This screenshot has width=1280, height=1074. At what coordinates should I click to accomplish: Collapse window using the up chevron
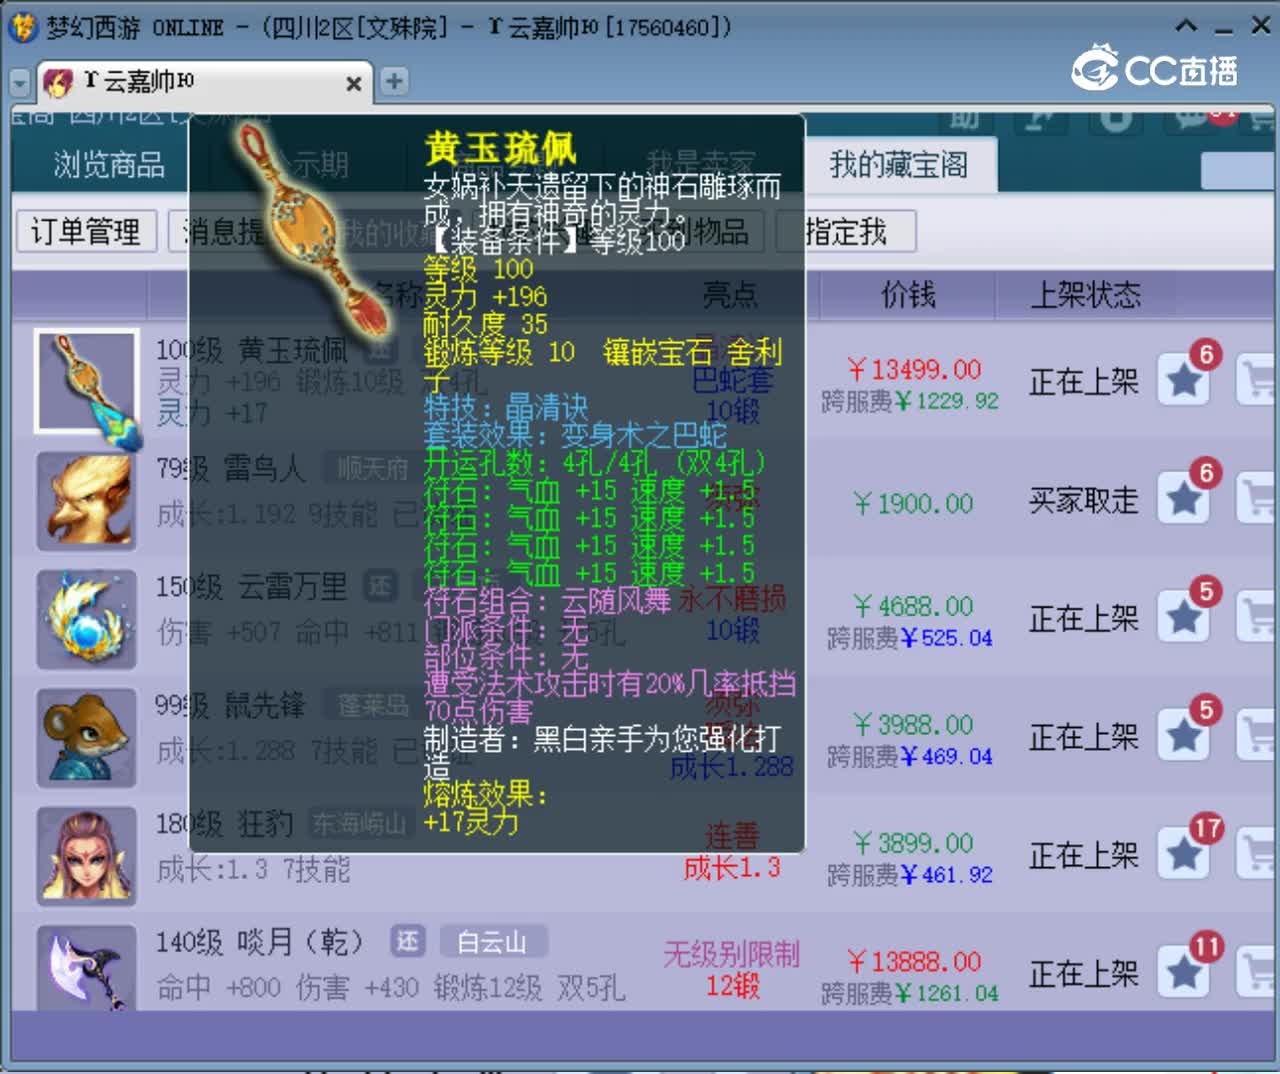point(1186,27)
